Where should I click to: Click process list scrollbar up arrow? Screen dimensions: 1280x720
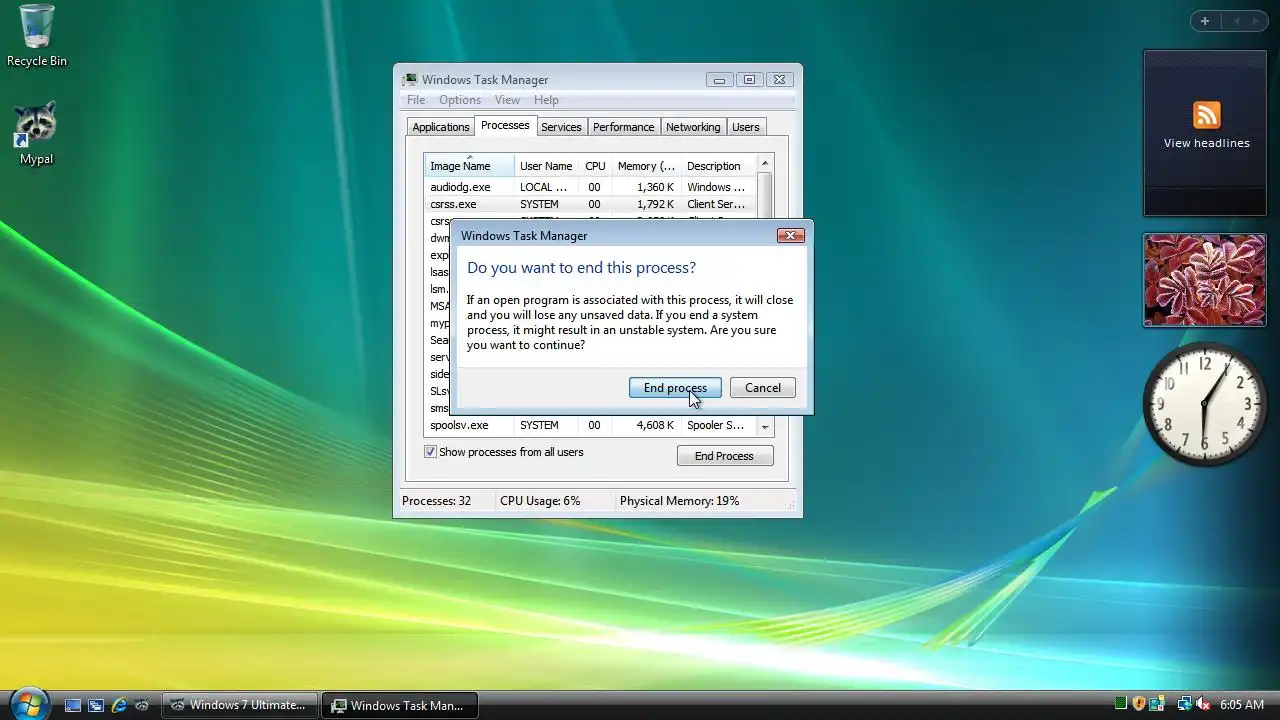click(x=765, y=163)
